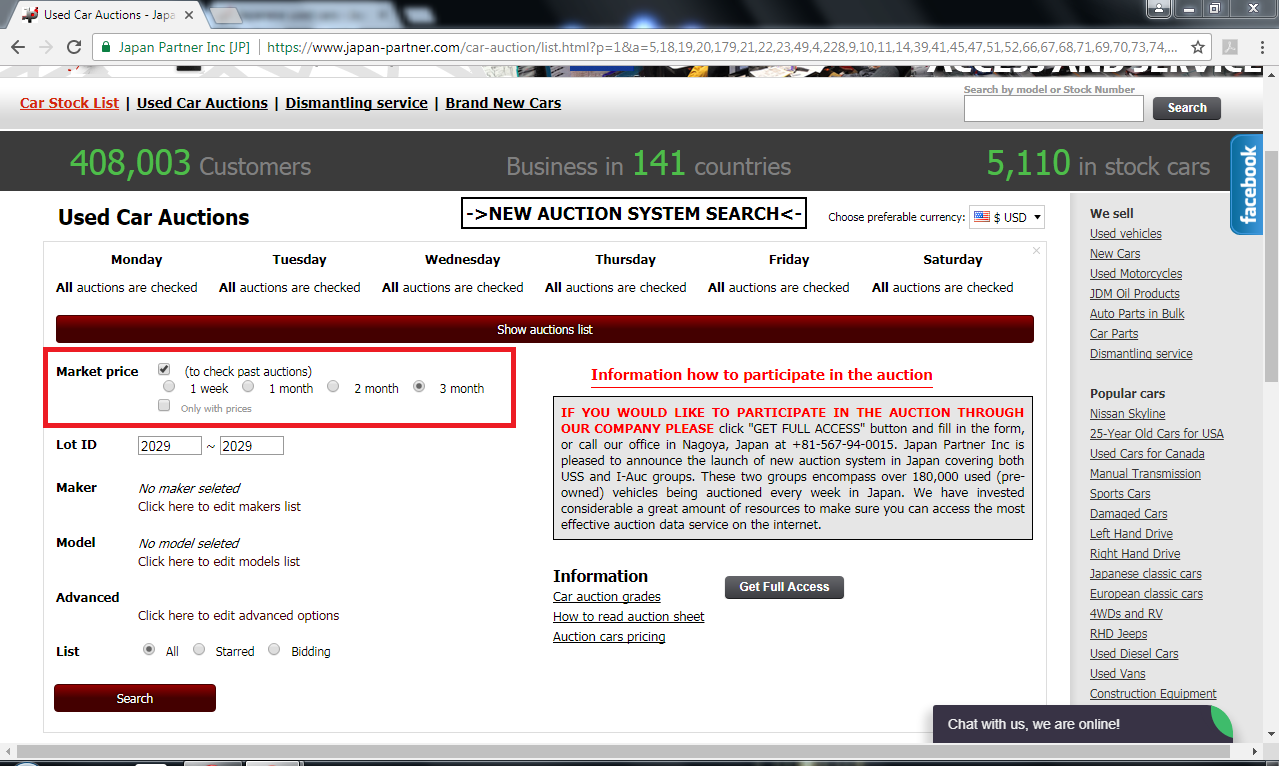1279x766 pixels.
Task: Click the dark red Search button below List
Action: (135, 698)
